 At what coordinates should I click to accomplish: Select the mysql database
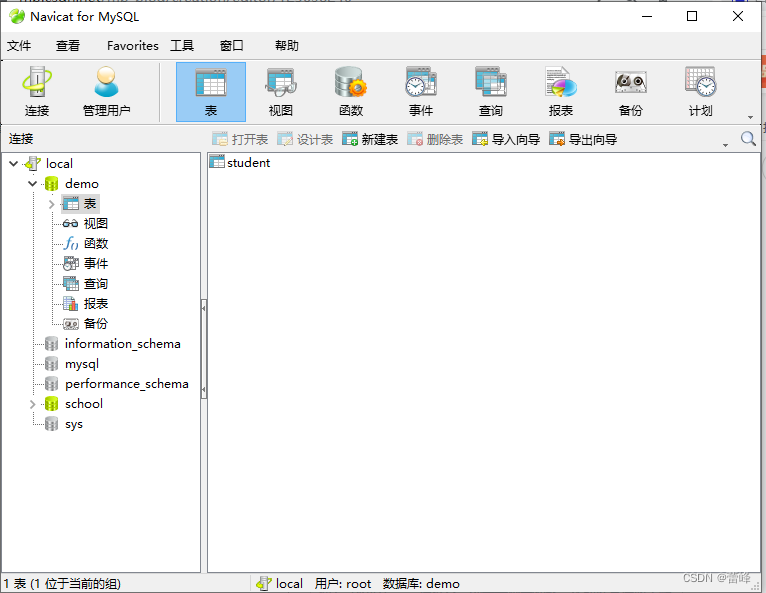tap(82, 364)
